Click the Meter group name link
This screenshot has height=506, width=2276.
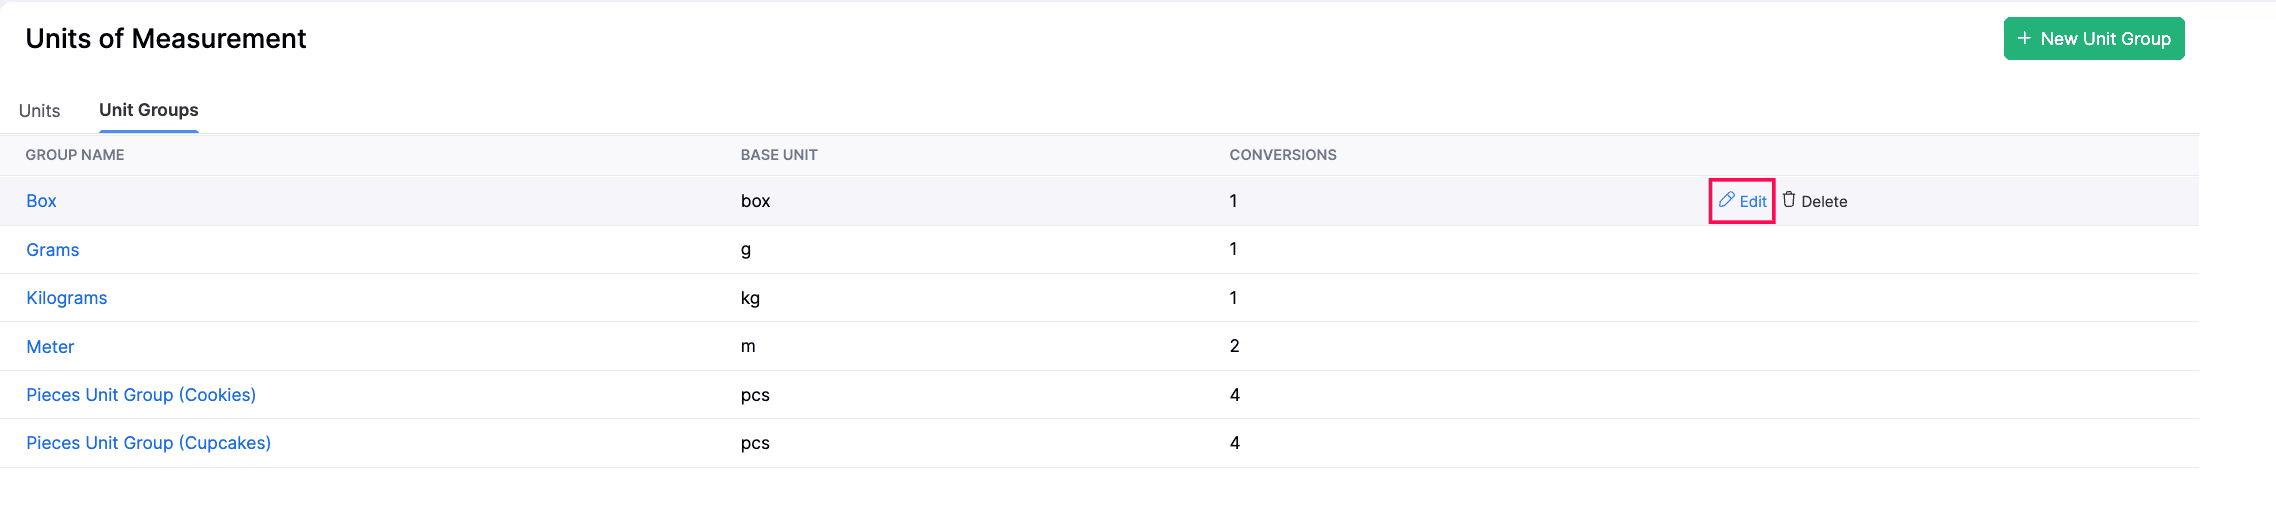pos(50,347)
